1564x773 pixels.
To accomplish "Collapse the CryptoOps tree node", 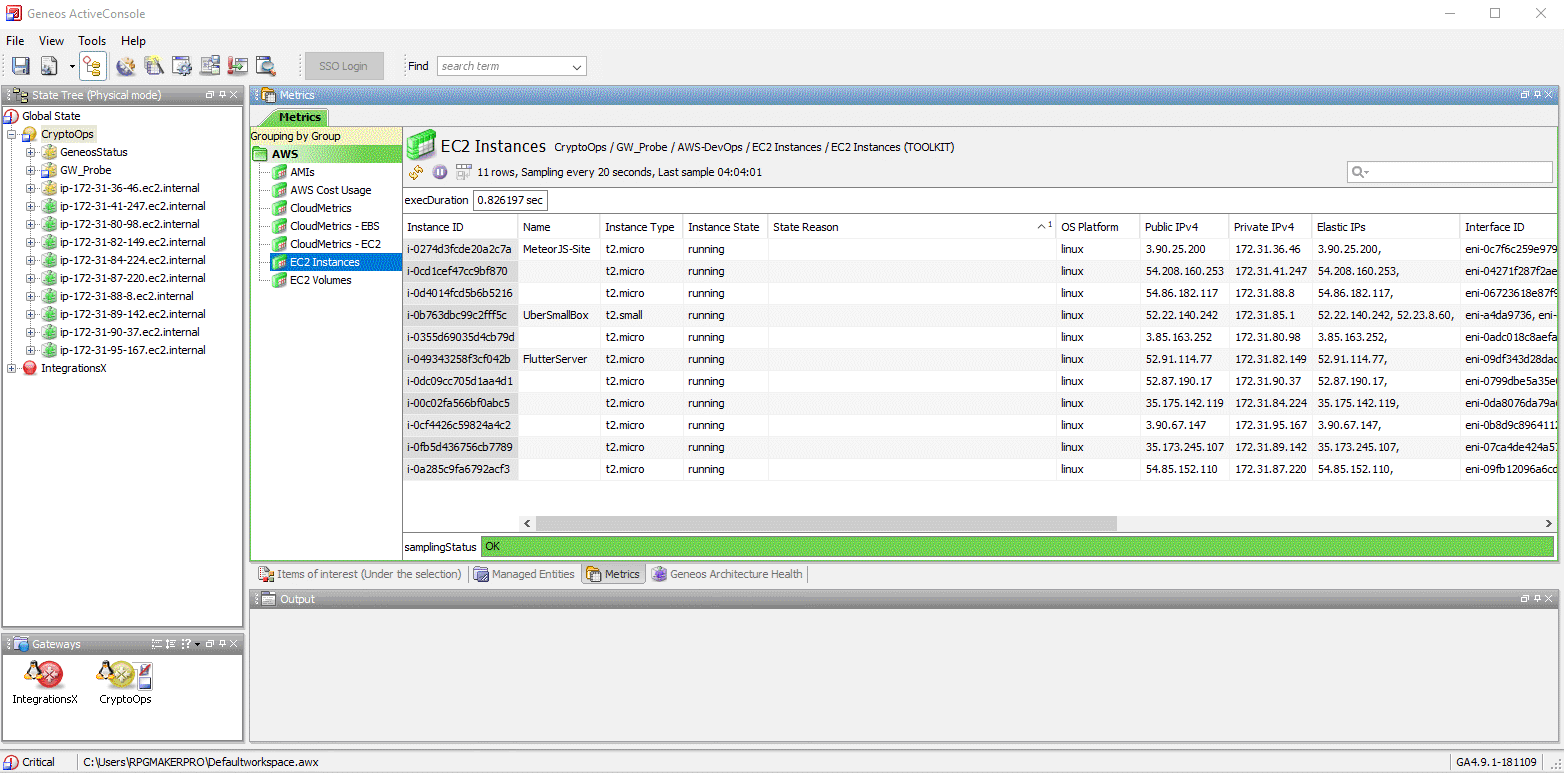I will tap(12, 134).
